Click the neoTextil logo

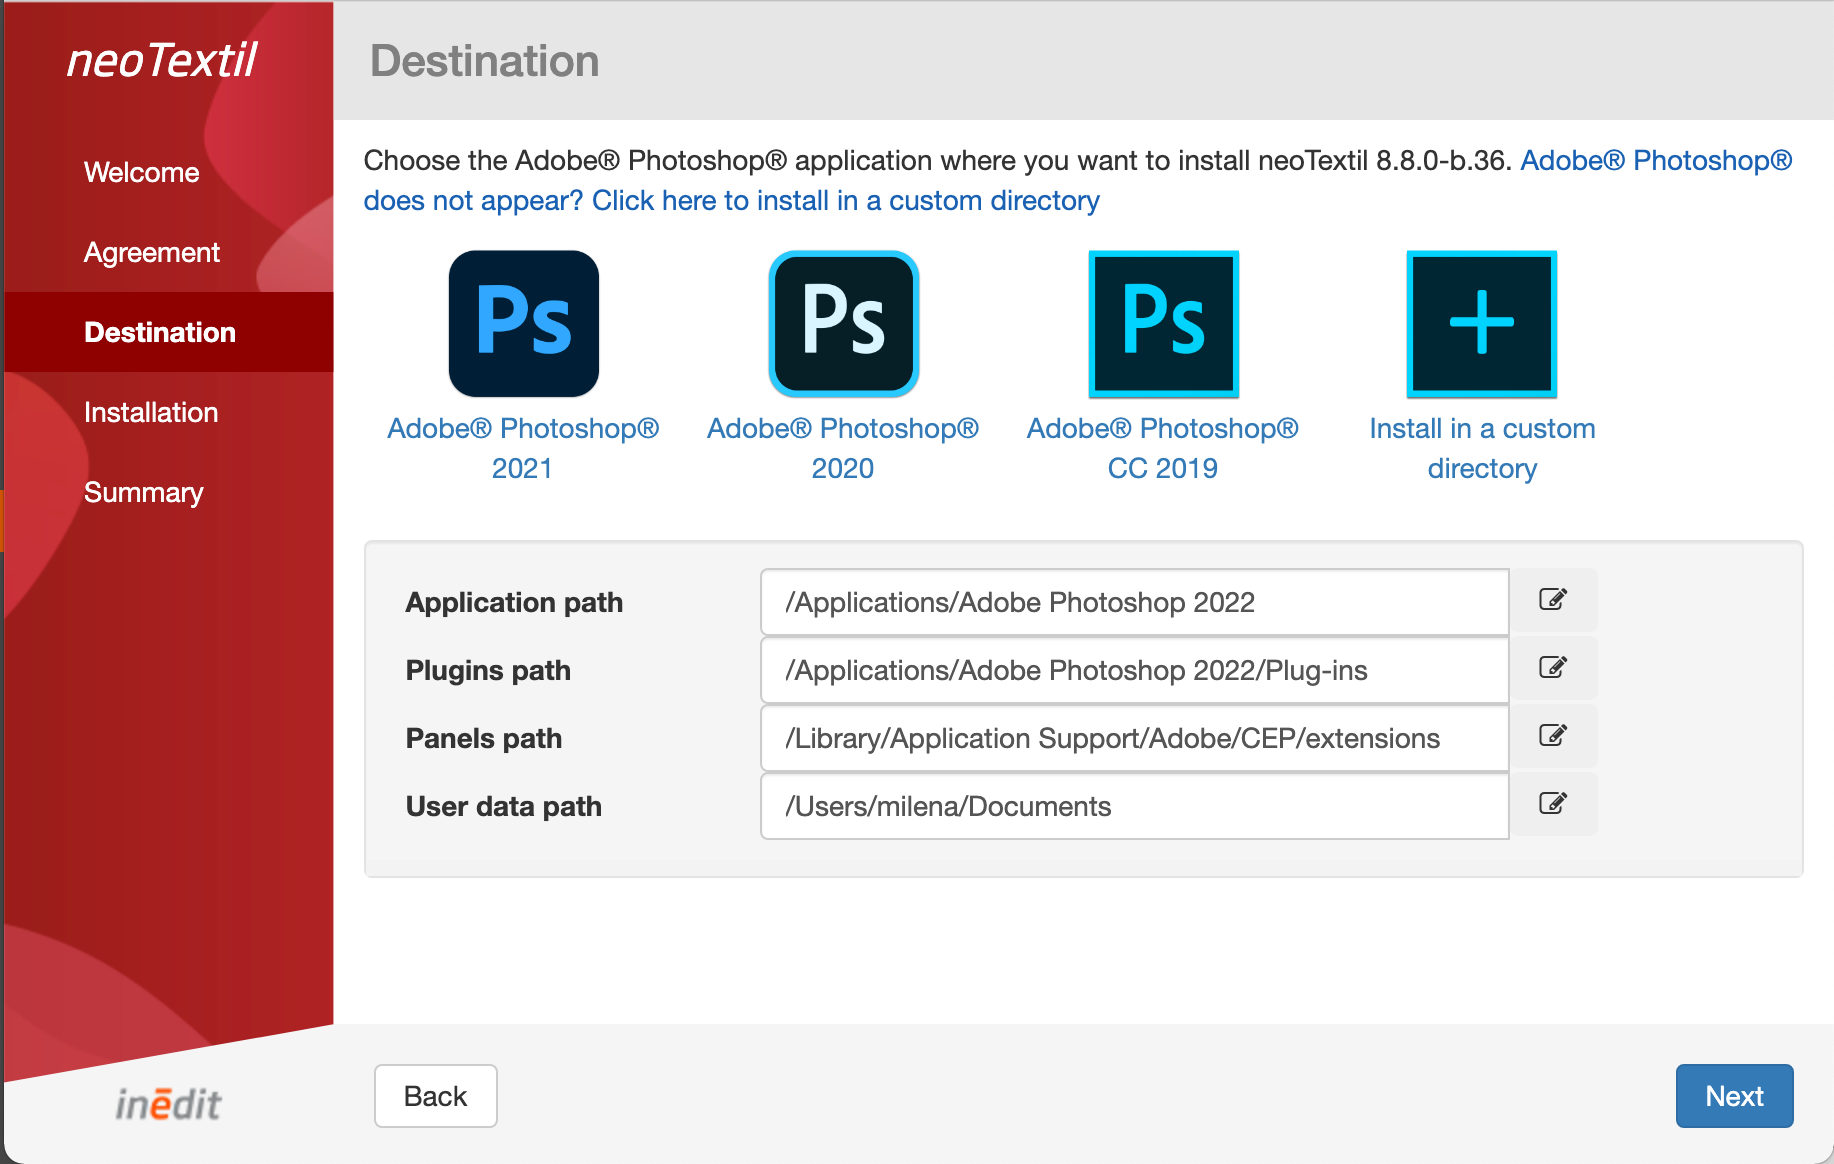click(x=162, y=60)
